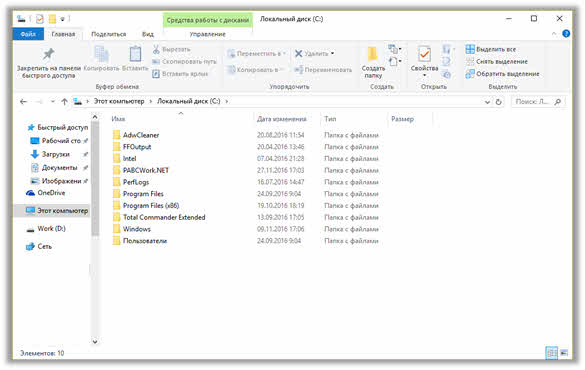Viewport: 585px width, 370px height.
Task: Open Быстрый доступ in sidebar
Action: [58, 128]
